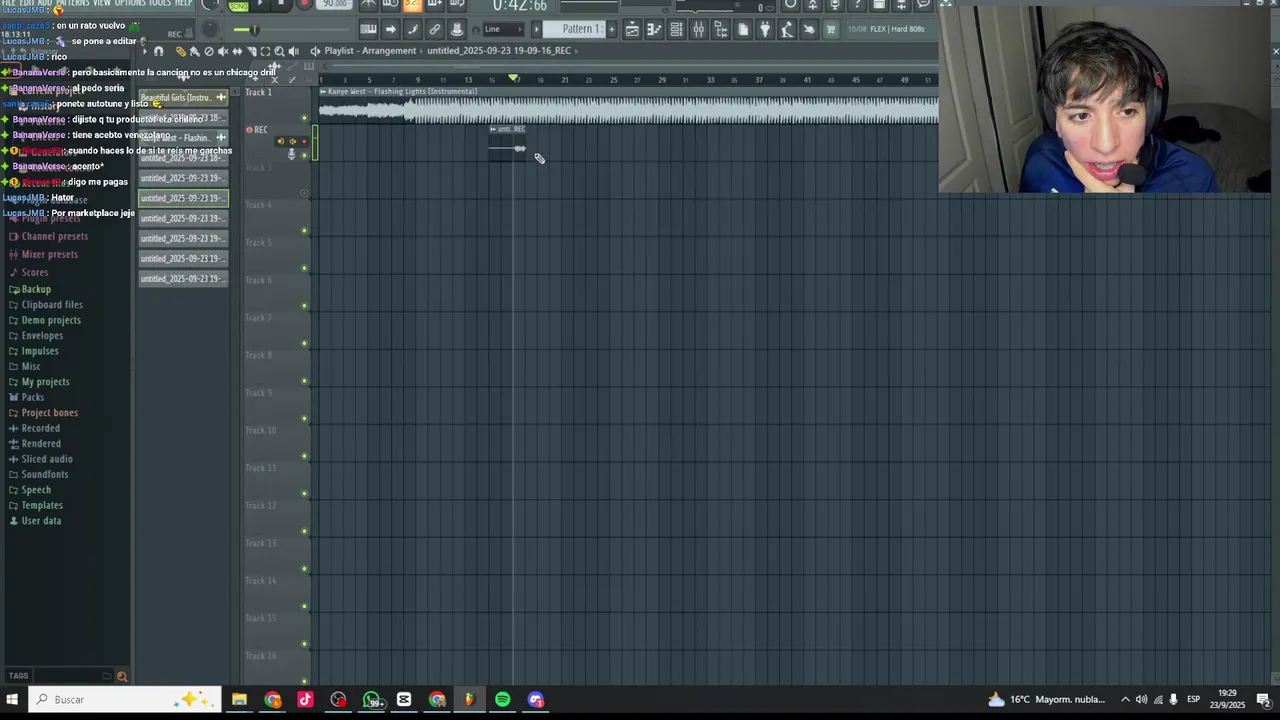The width and height of the screenshot is (1280, 720).
Task: Toggle the mute LED on Track 1
Action: 304,118
